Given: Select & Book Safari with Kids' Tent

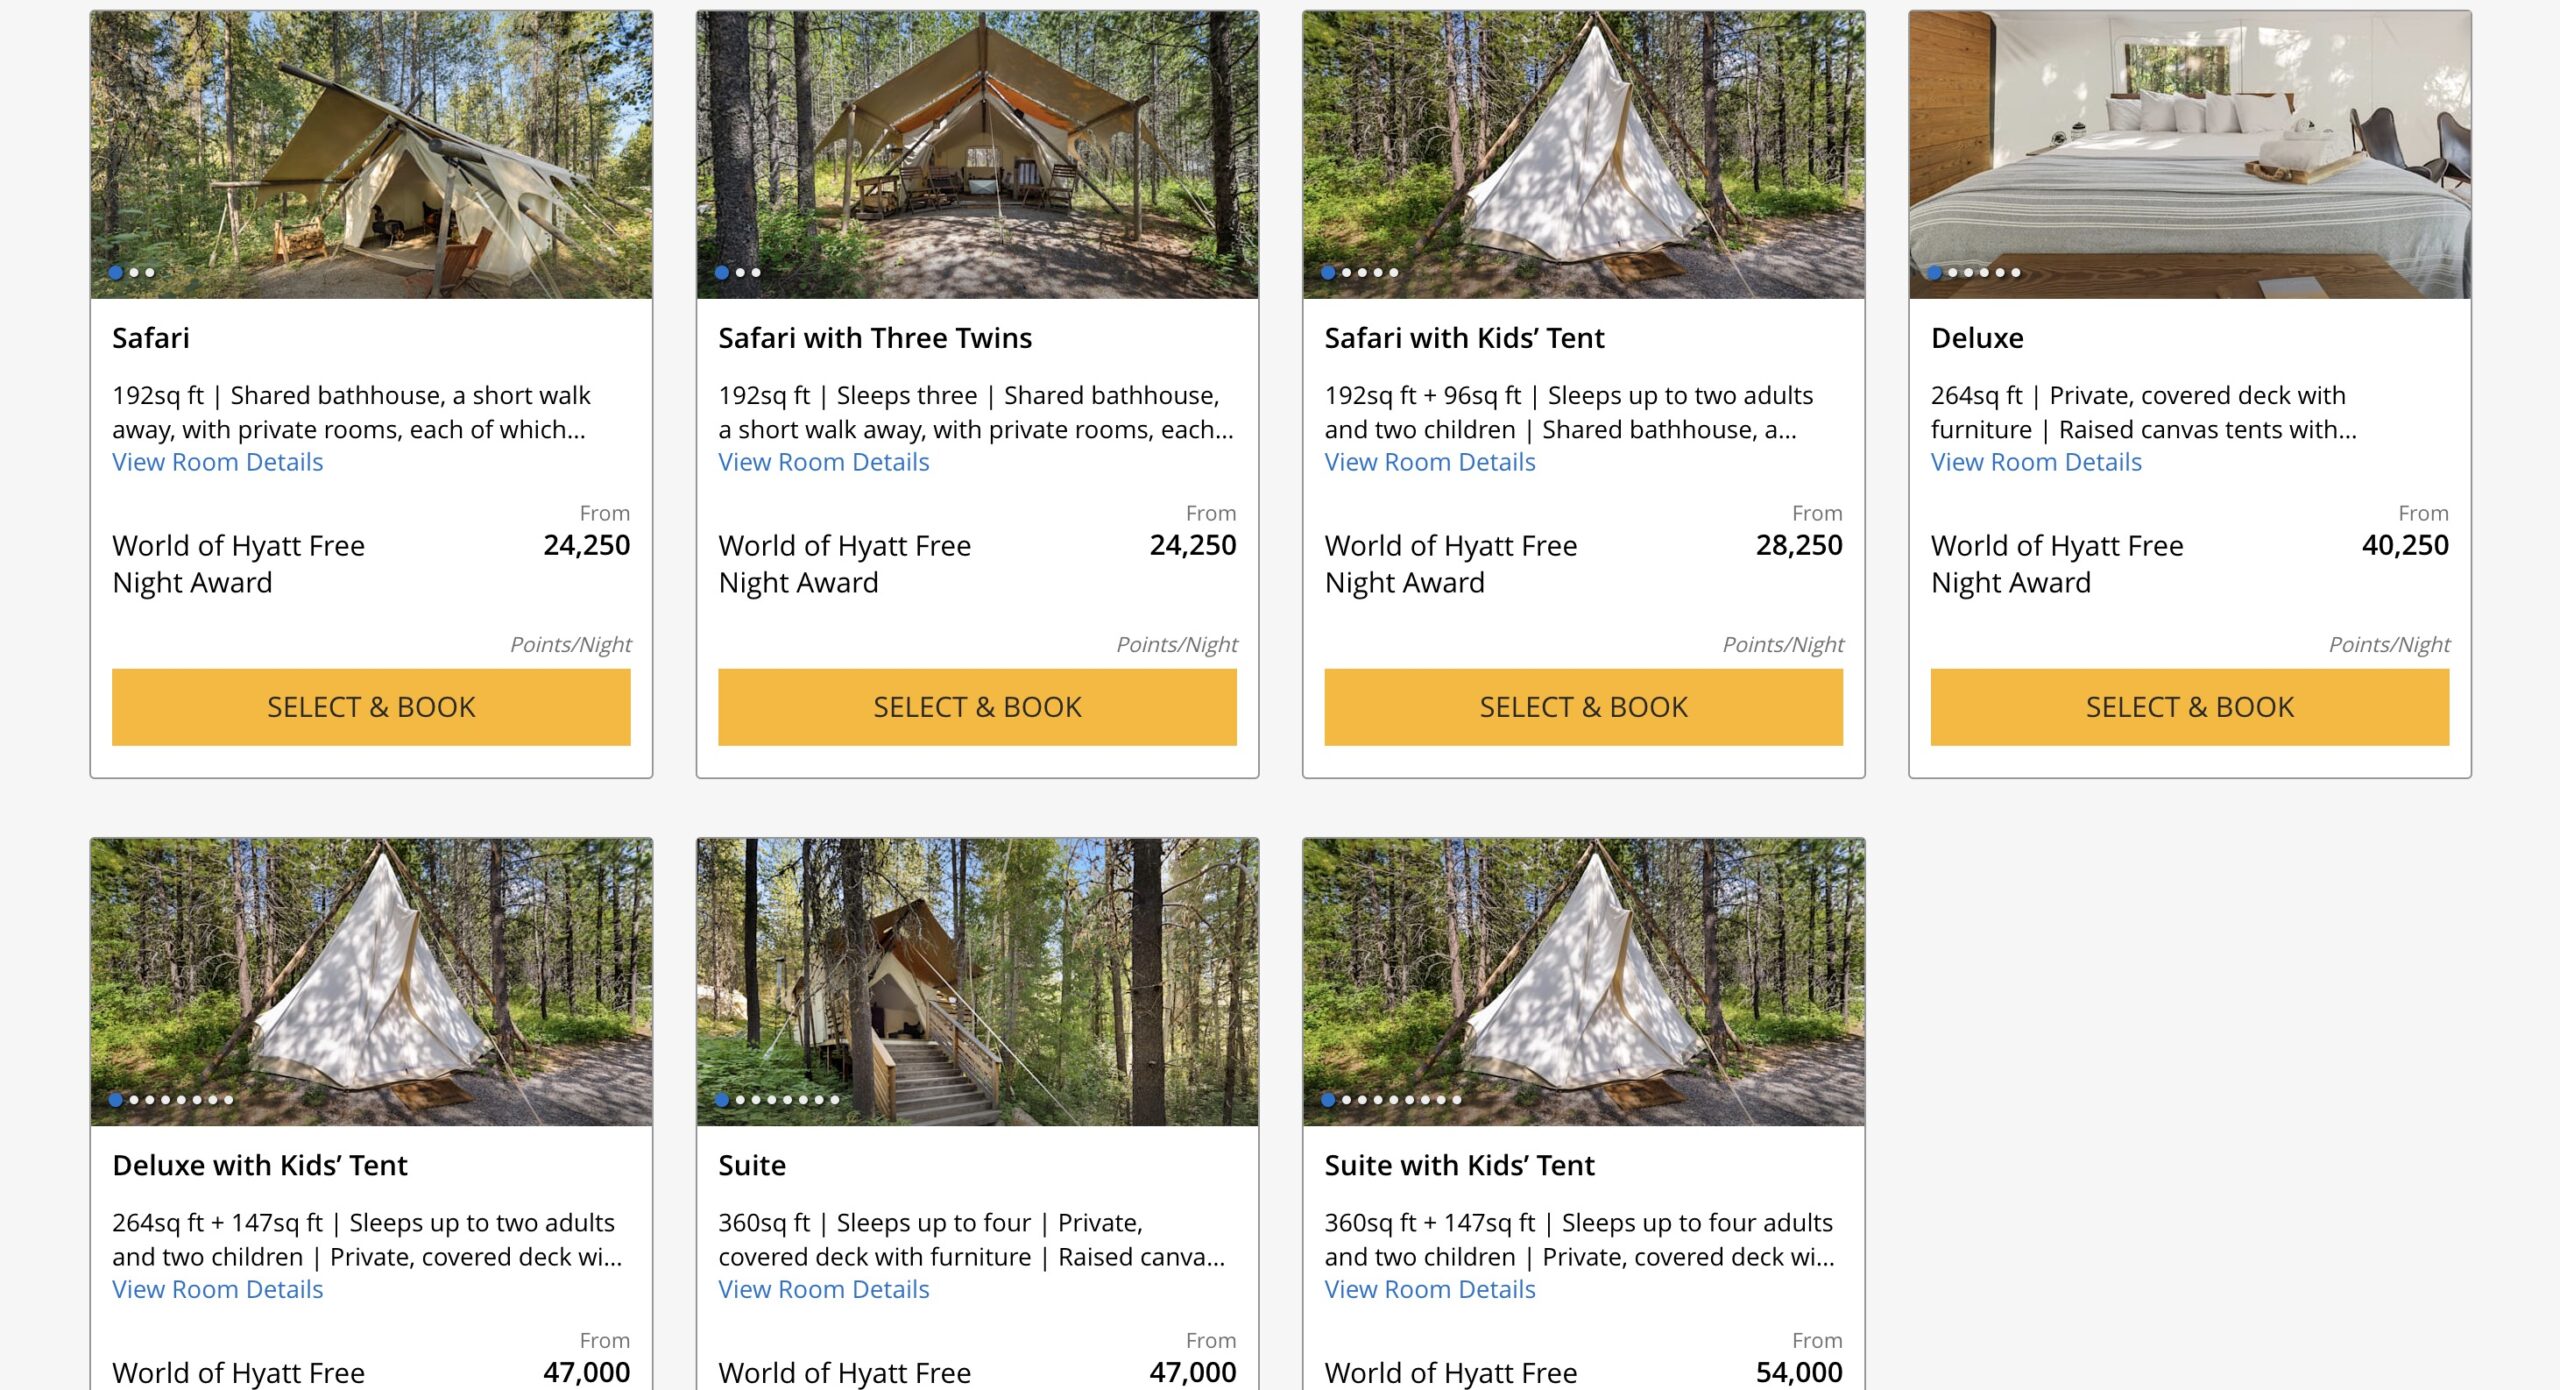Looking at the screenshot, I should [x=1583, y=707].
